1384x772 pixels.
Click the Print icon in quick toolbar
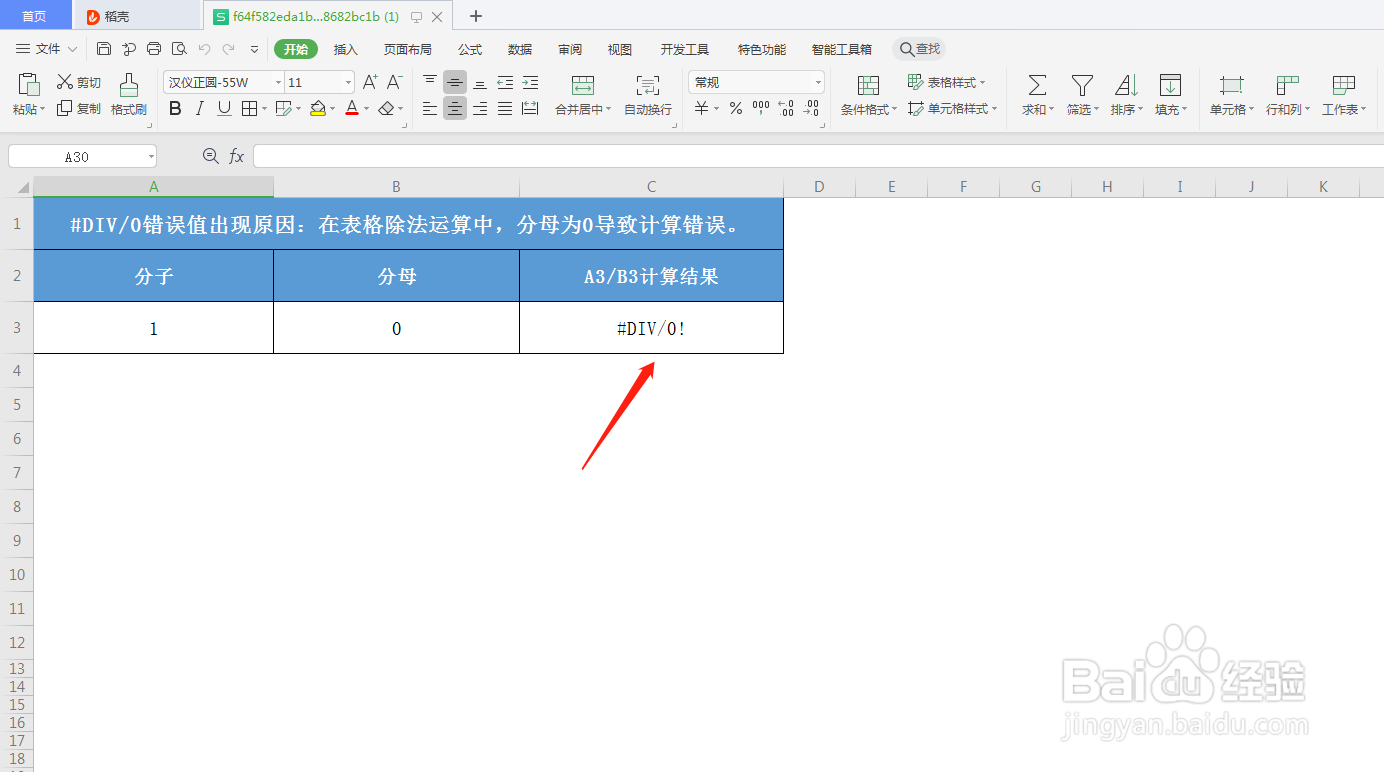[154, 48]
